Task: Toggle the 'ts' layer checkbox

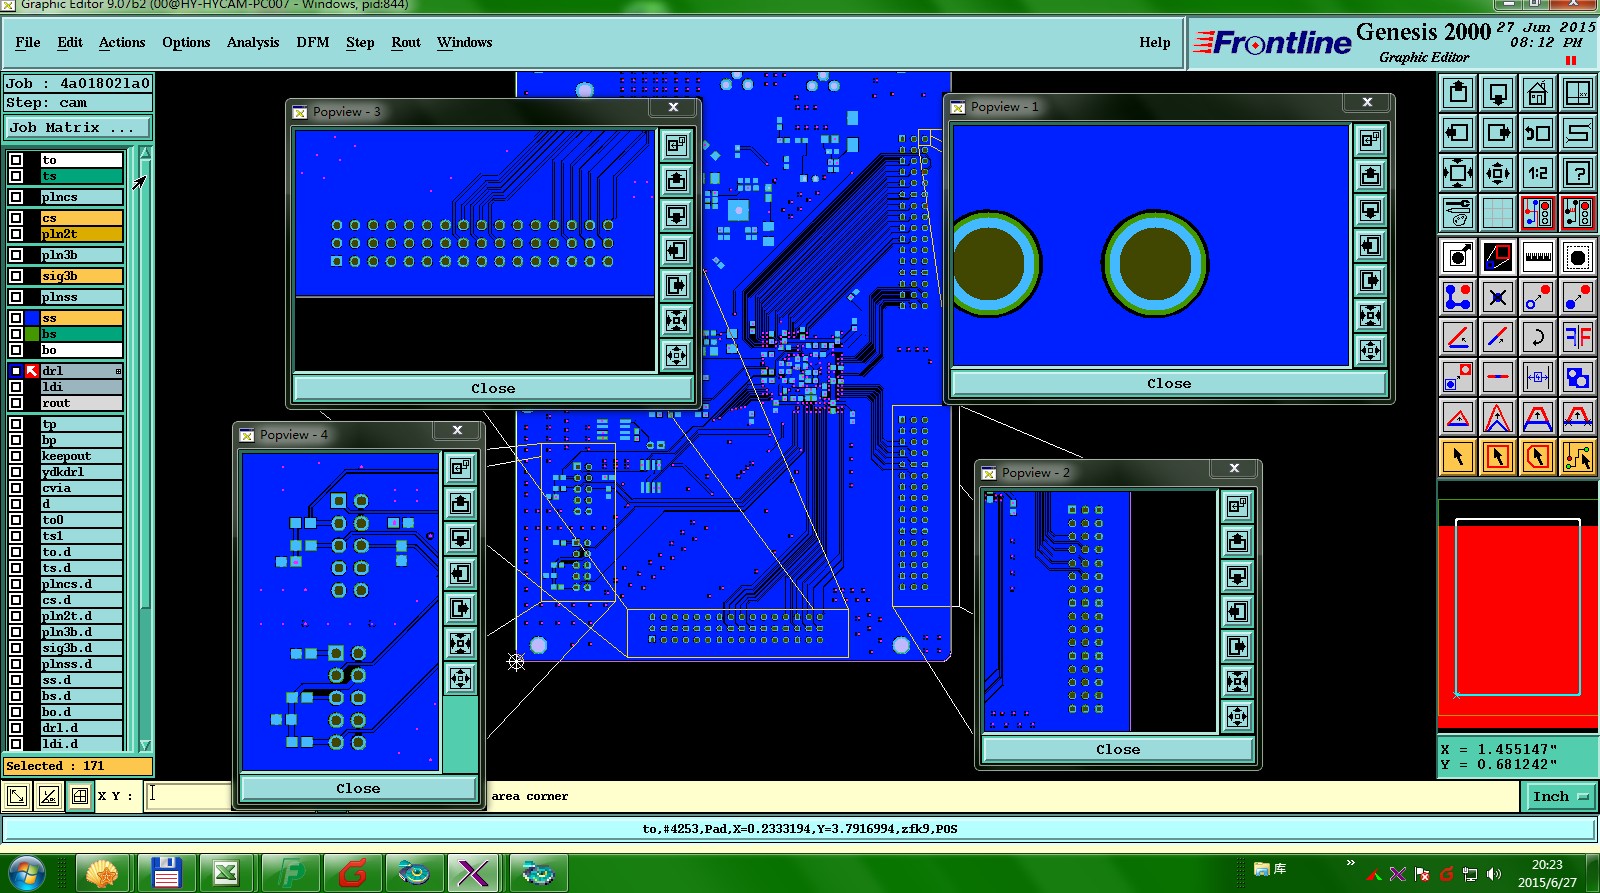Action: 16,176
